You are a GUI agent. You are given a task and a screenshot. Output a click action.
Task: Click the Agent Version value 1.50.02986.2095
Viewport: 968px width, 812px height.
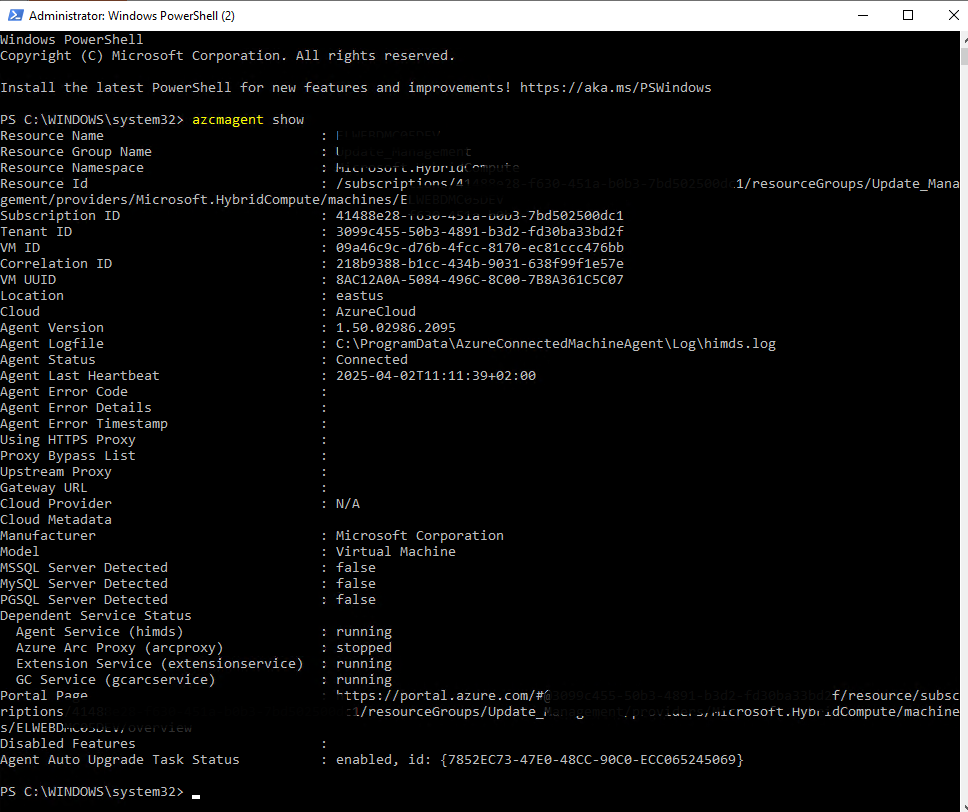[x=396, y=328]
